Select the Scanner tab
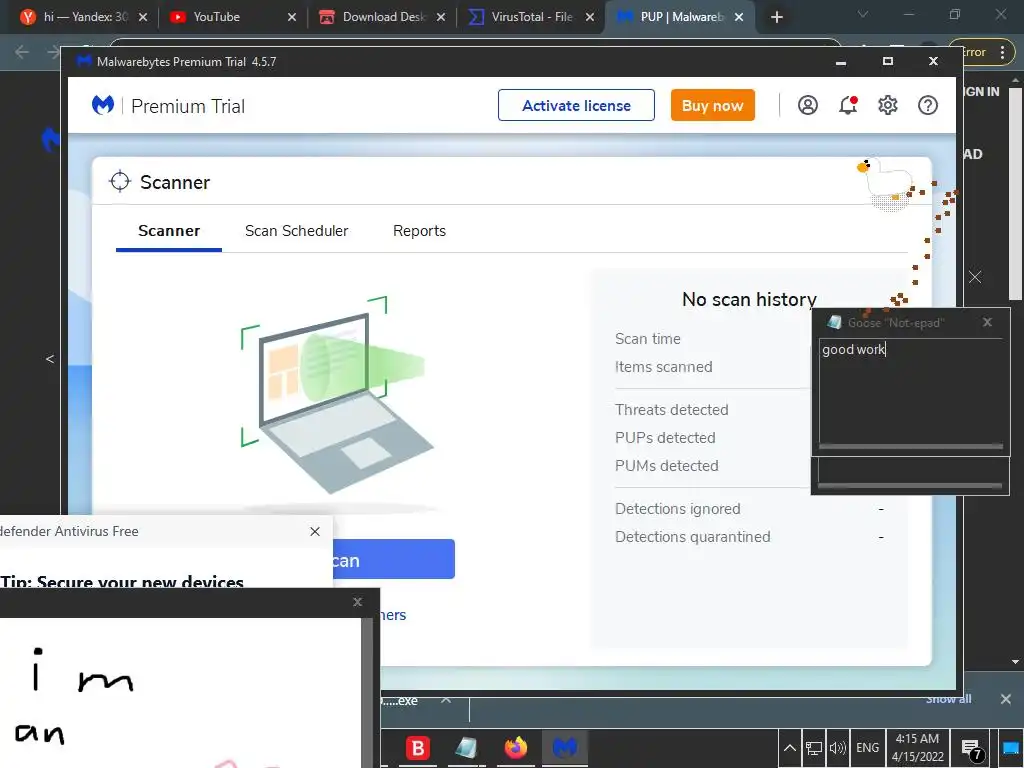The width and height of the screenshot is (1024, 768). (x=168, y=231)
